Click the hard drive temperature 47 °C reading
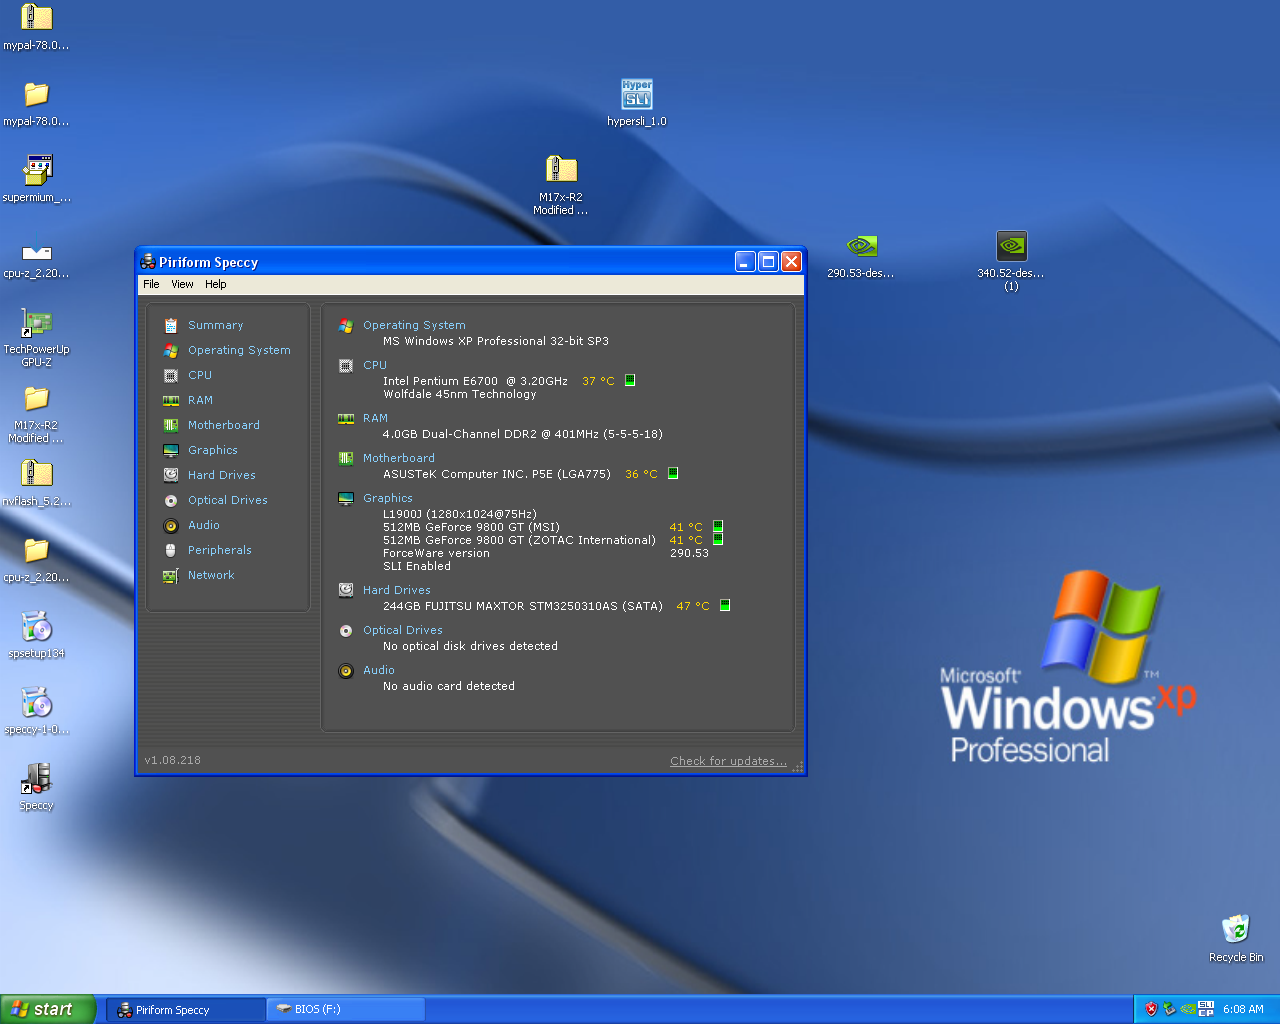1280x1024 pixels. coord(693,606)
